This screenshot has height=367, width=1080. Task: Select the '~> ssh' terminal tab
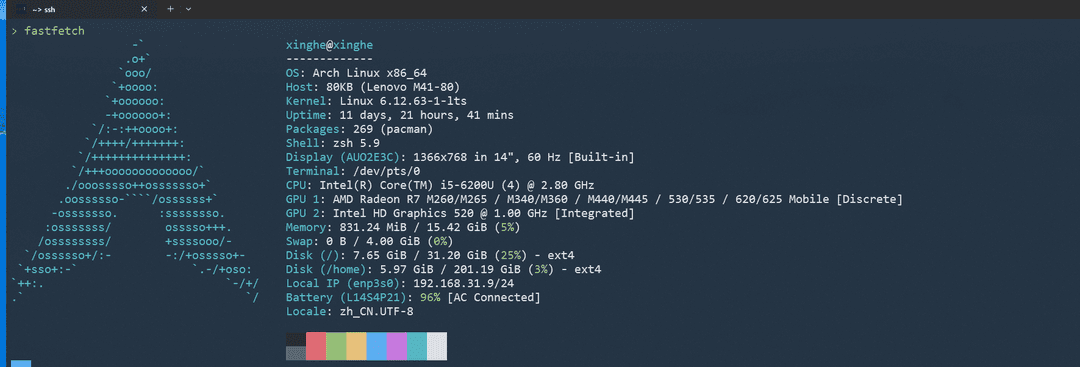point(83,9)
